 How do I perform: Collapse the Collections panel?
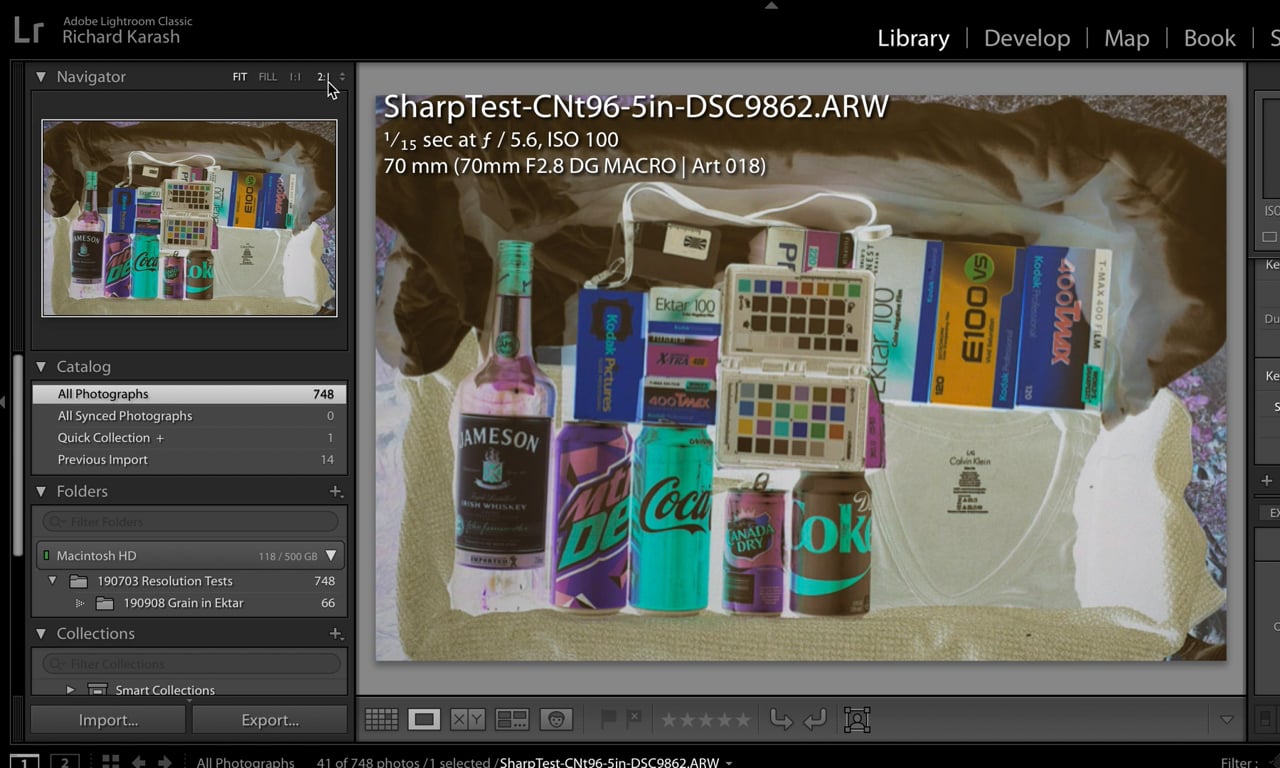point(41,633)
